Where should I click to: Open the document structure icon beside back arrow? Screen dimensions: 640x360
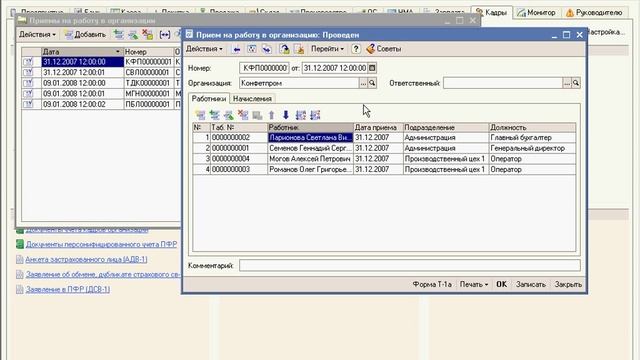click(252, 49)
